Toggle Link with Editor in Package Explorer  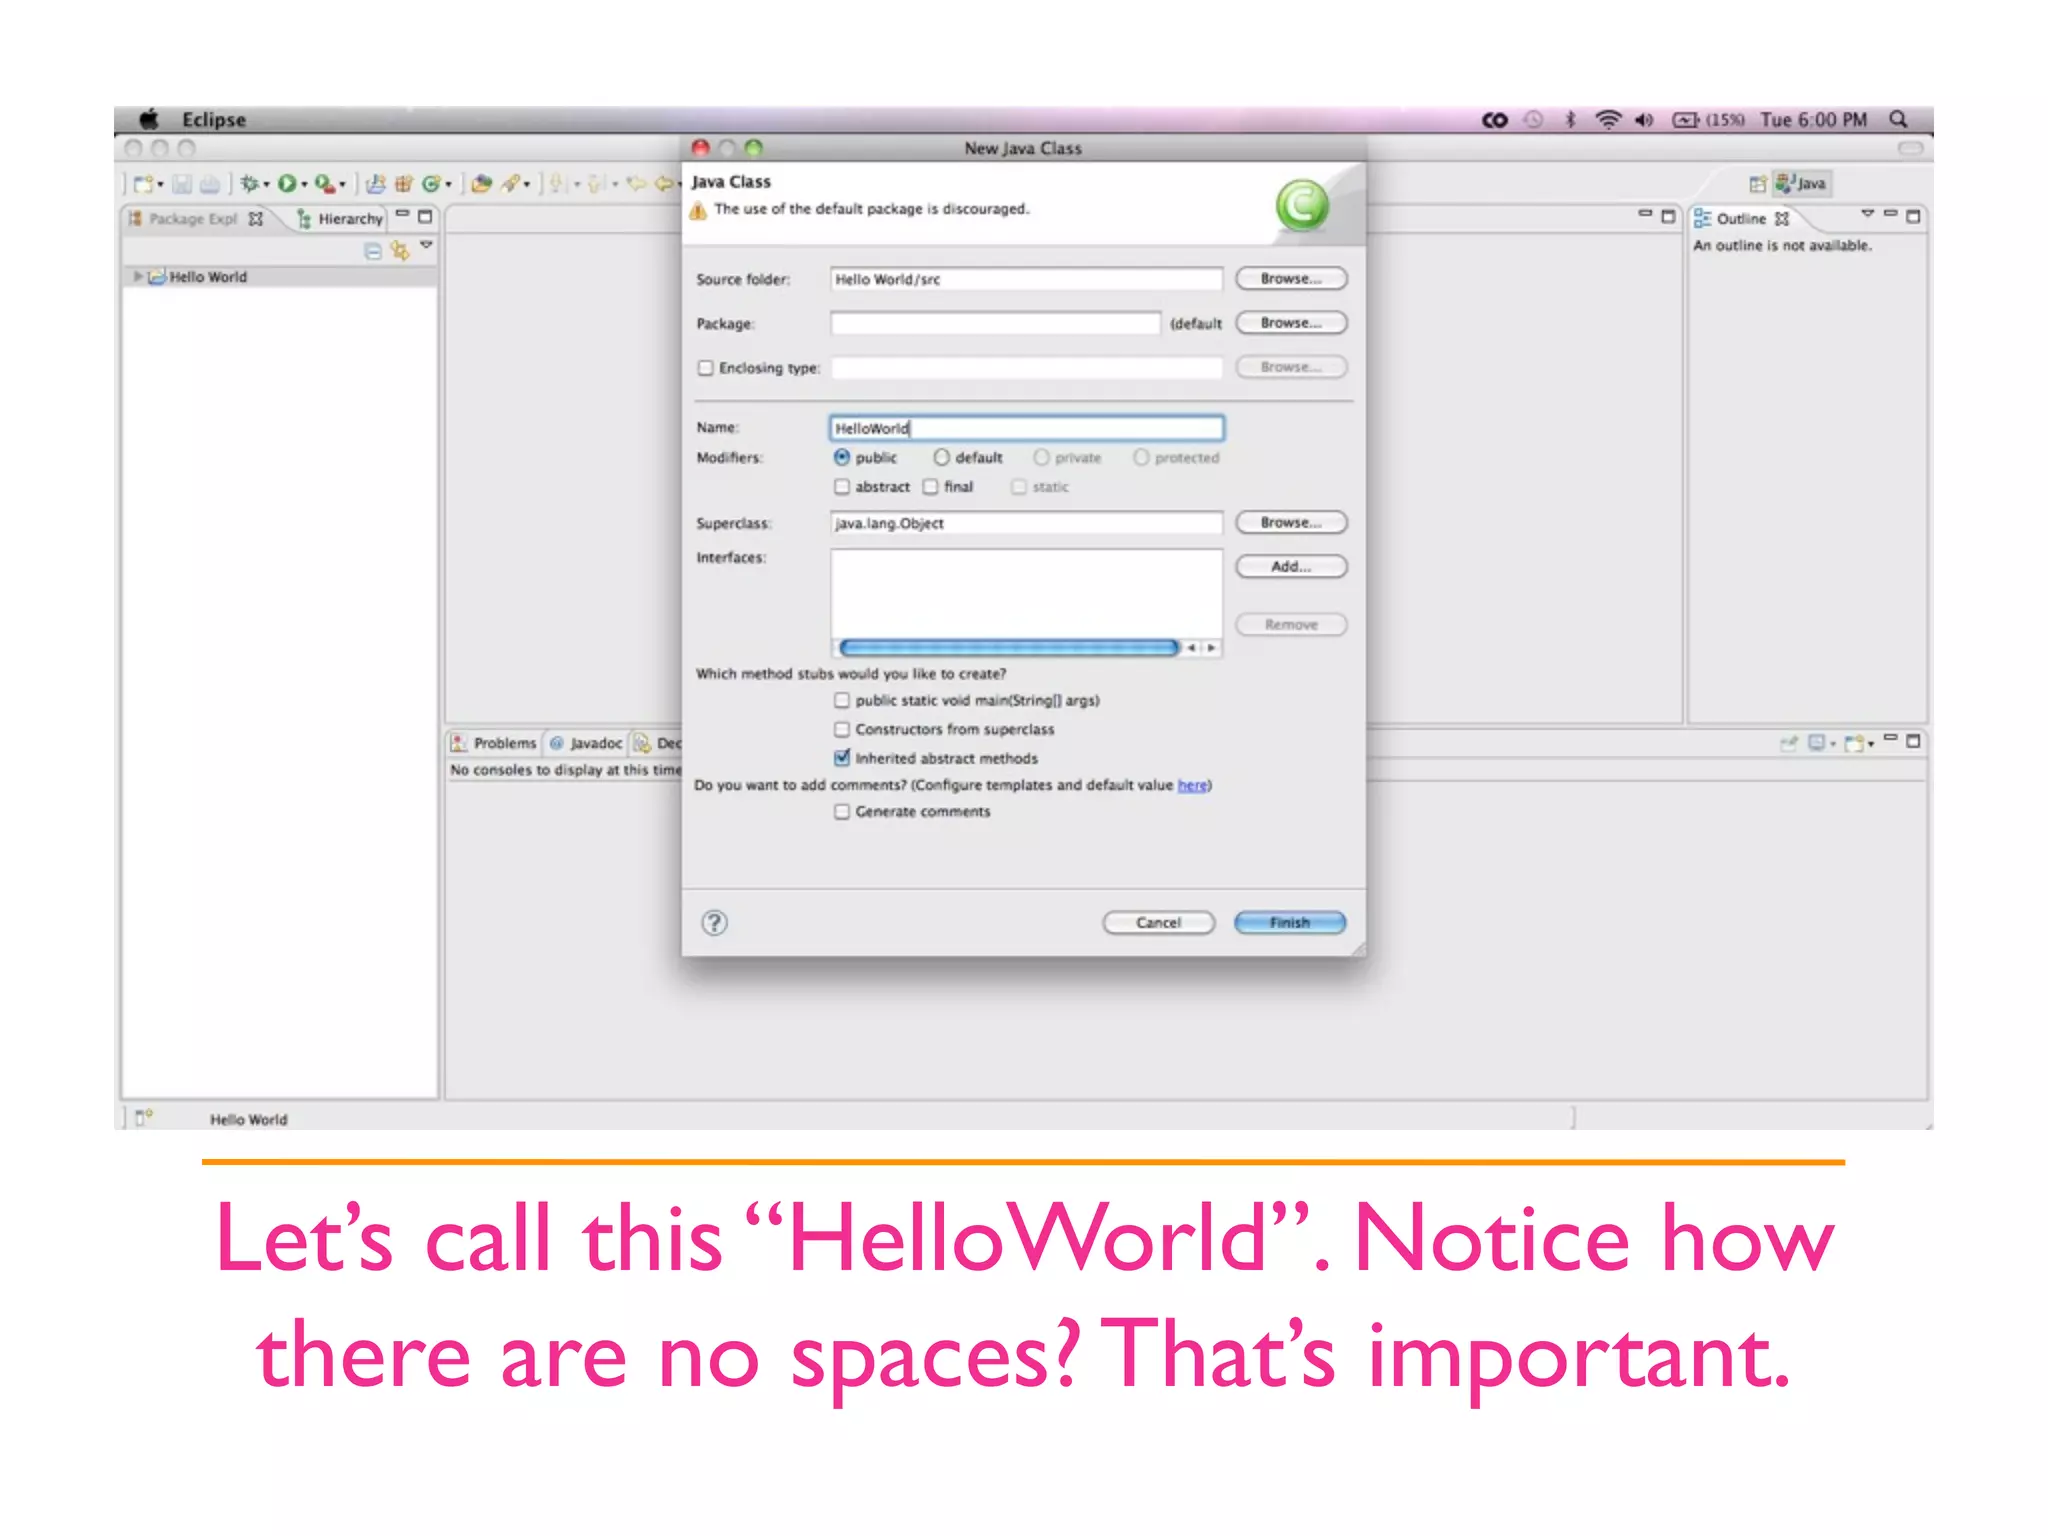coord(400,251)
